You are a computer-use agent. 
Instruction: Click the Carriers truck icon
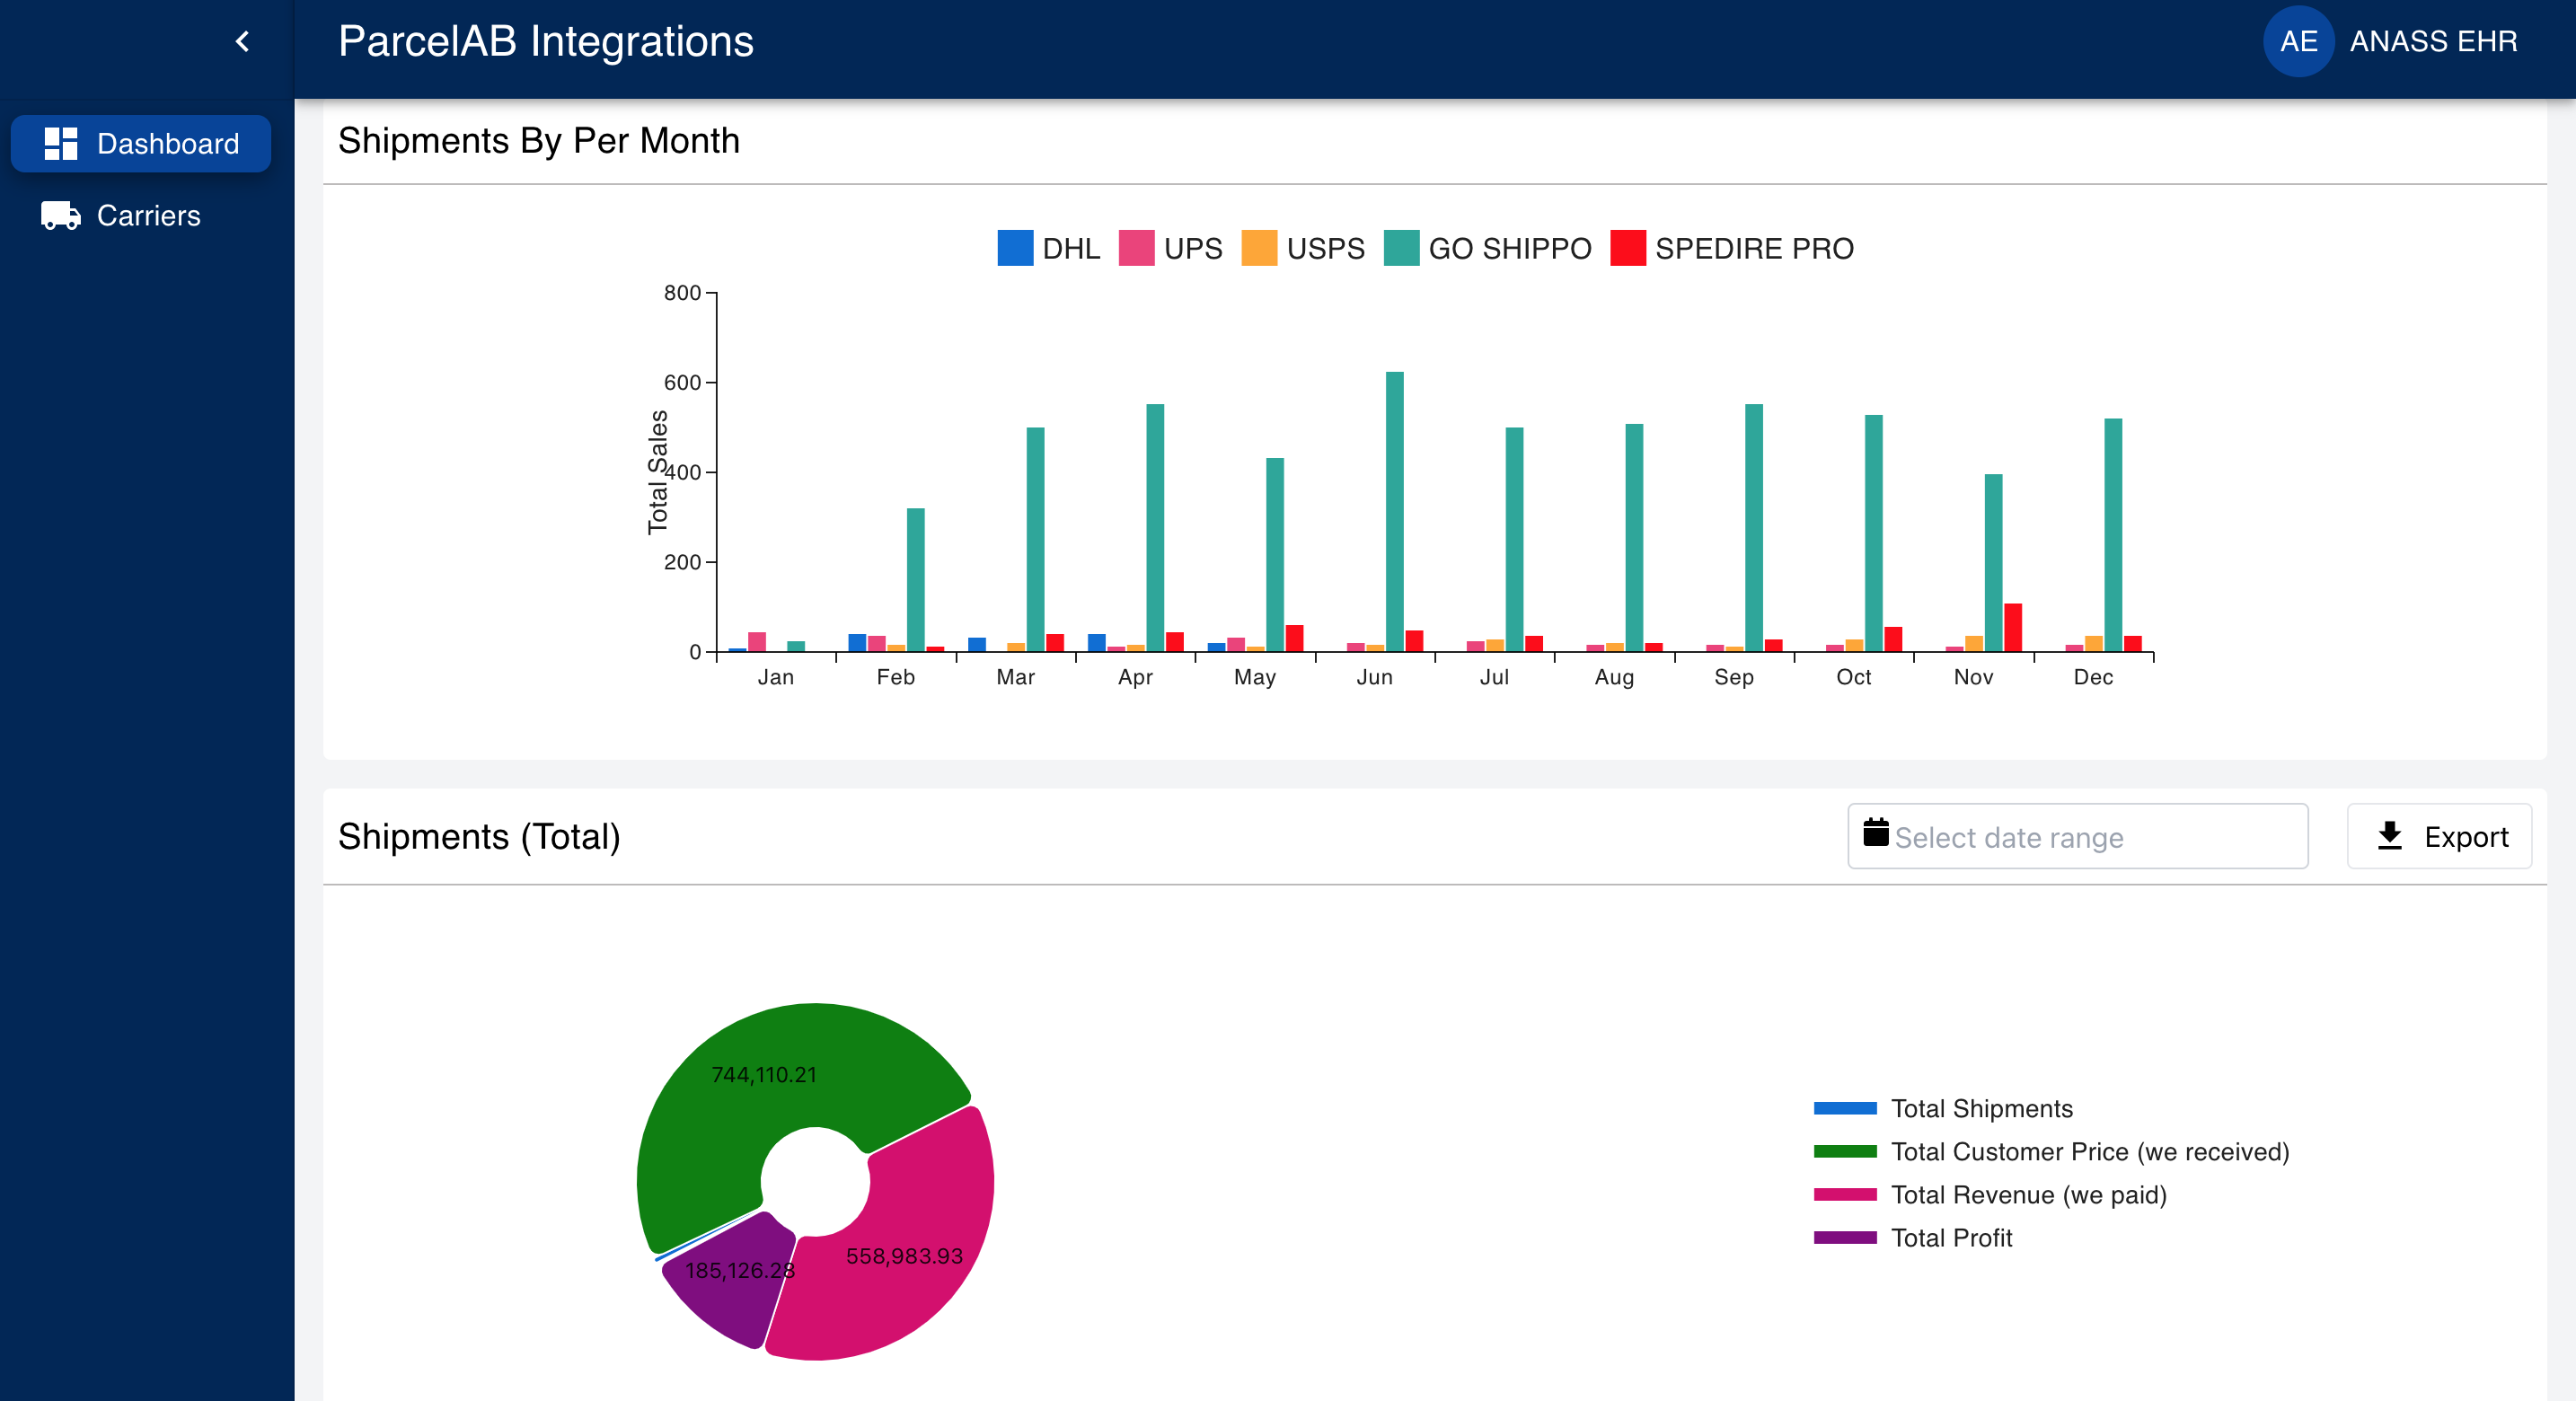(61, 215)
